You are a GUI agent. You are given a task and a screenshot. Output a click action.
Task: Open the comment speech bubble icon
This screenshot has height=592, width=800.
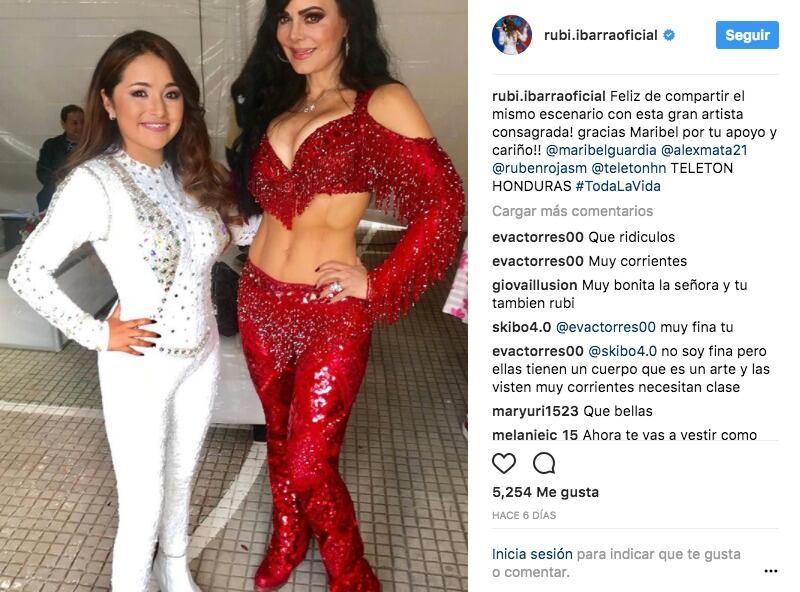pyautogui.click(x=544, y=463)
